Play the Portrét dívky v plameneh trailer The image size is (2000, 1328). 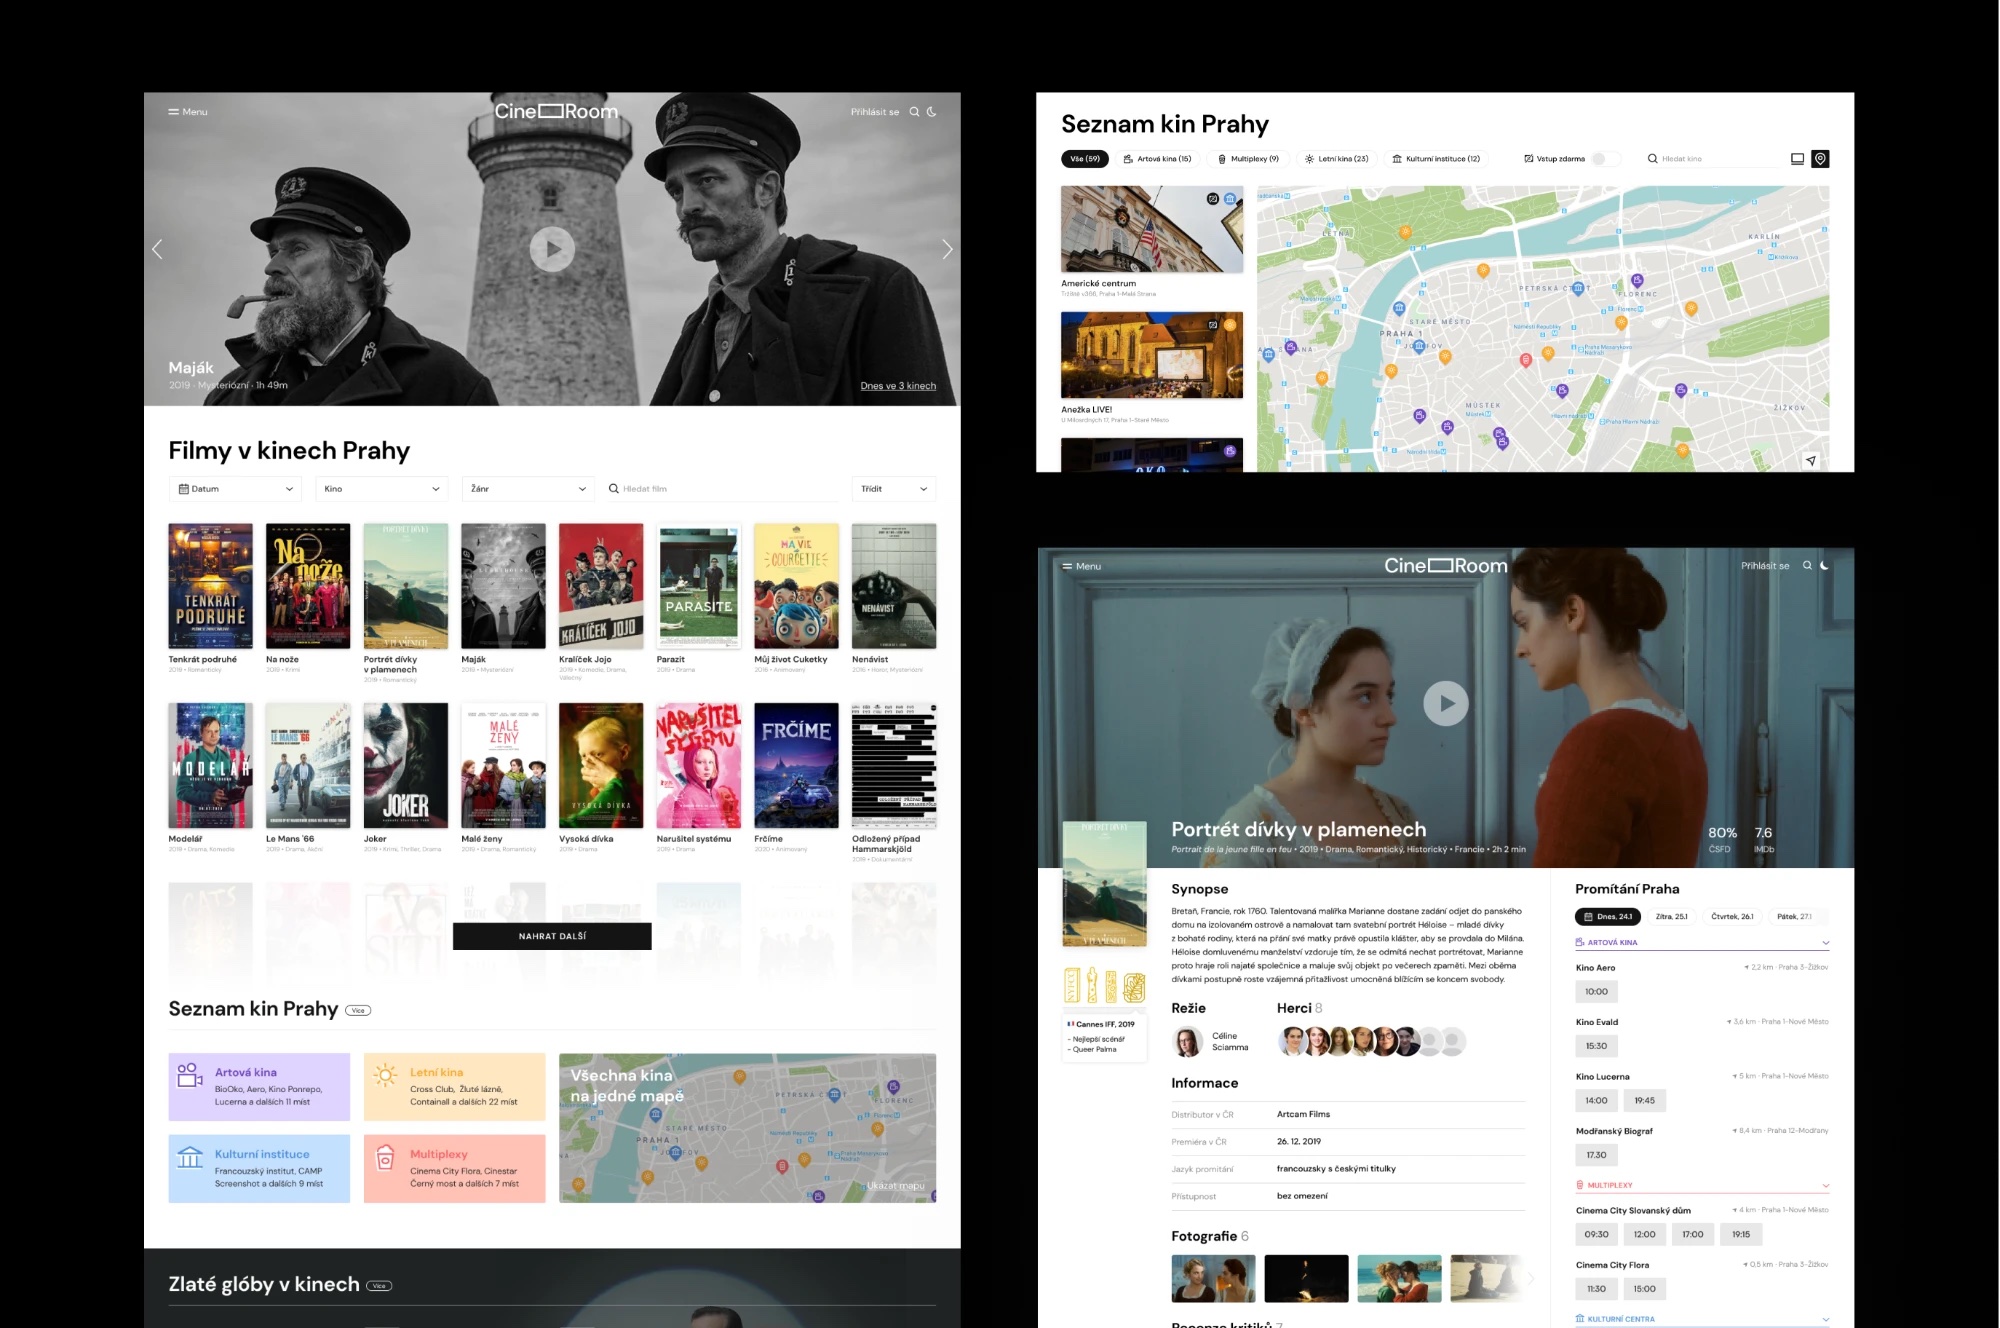pos(1446,703)
